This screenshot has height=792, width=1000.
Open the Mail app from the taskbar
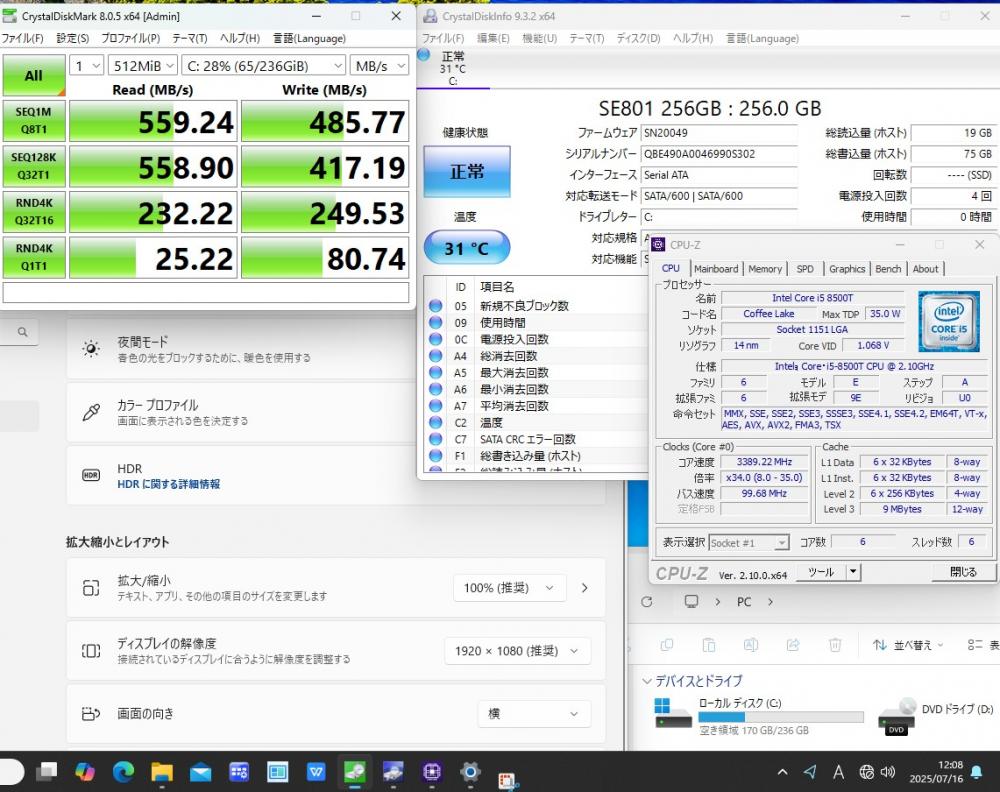pyautogui.click(x=200, y=772)
